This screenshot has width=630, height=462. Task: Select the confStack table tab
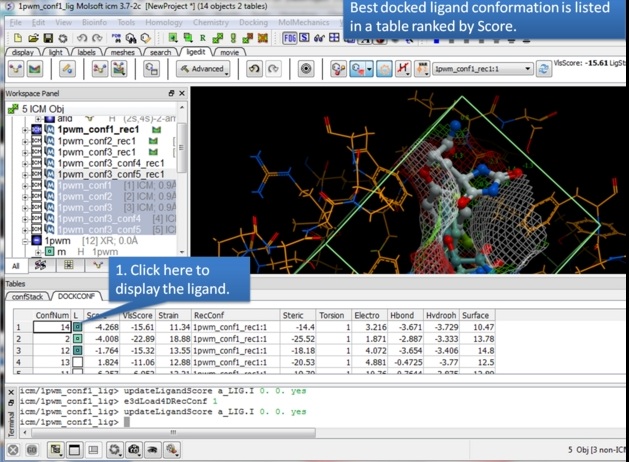(x=29, y=296)
